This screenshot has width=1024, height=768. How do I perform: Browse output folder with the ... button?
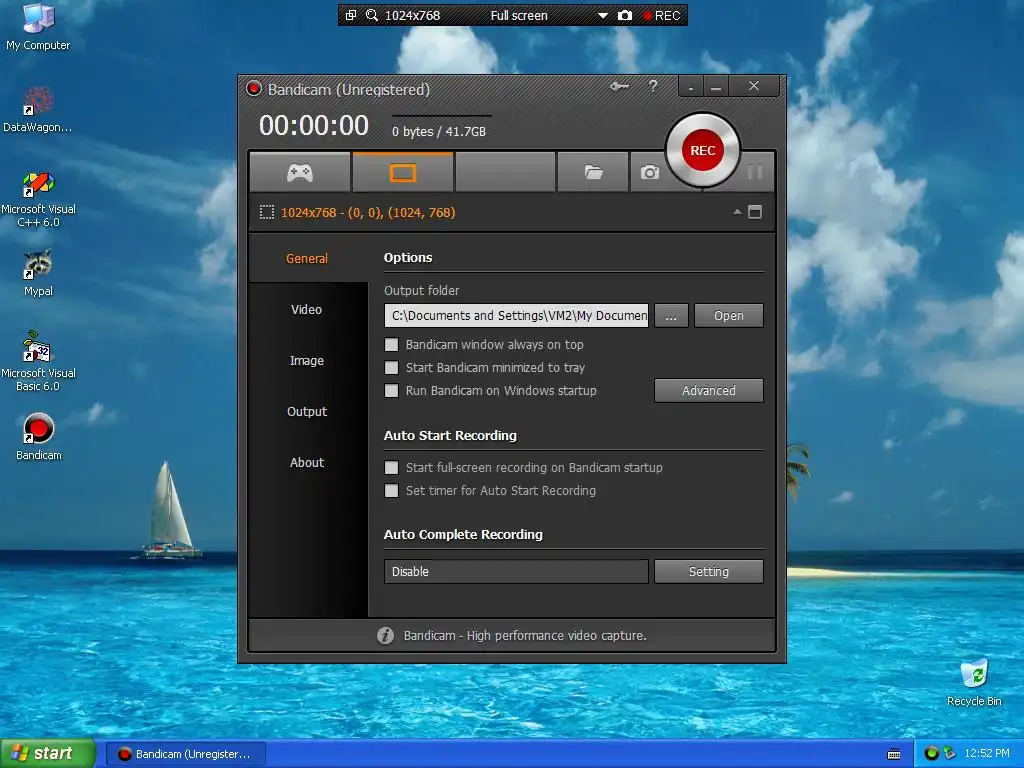pos(671,315)
